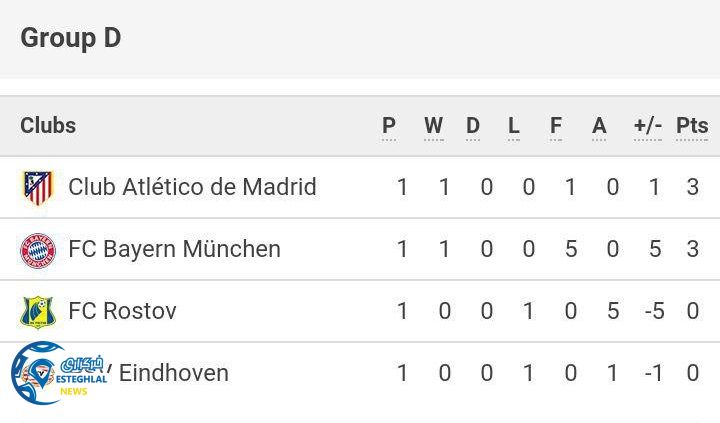Click the Clubs column header
This screenshot has width=720, height=423.
(48, 125)
